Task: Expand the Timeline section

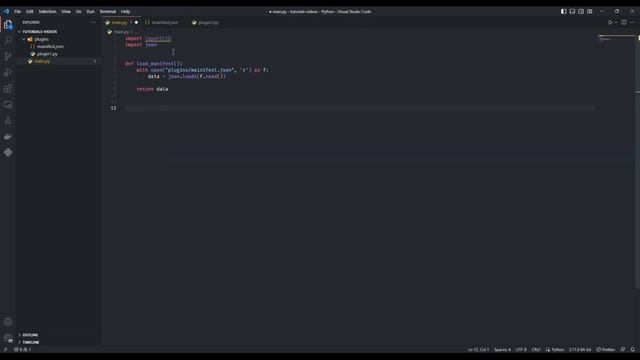Action: click(x=31, y=342)
